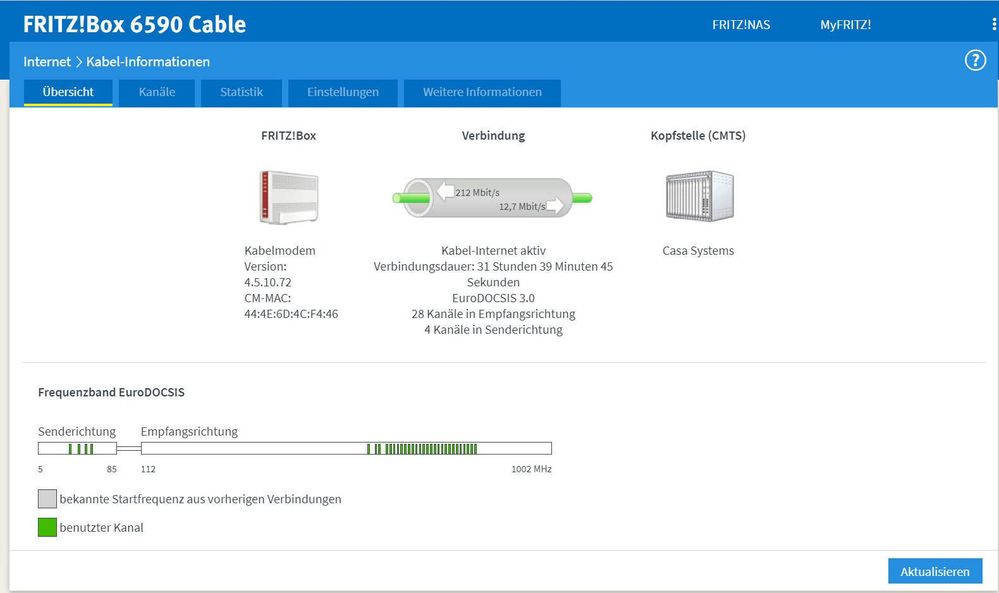The width and height of the screenshot is (999, 593).
Task: Click the connection pipe graphic
Action: [492, 197]
